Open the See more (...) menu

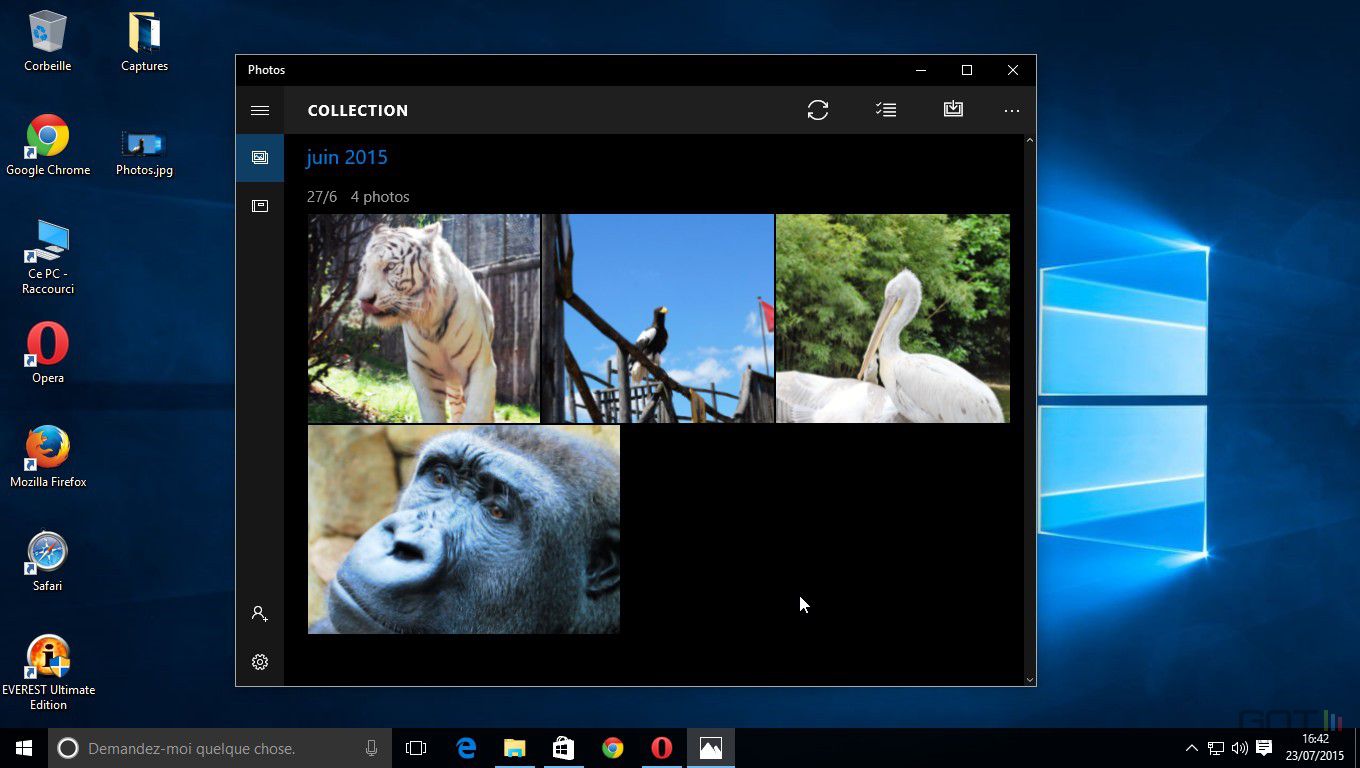pyautogui.click(x=1011, y=110)
